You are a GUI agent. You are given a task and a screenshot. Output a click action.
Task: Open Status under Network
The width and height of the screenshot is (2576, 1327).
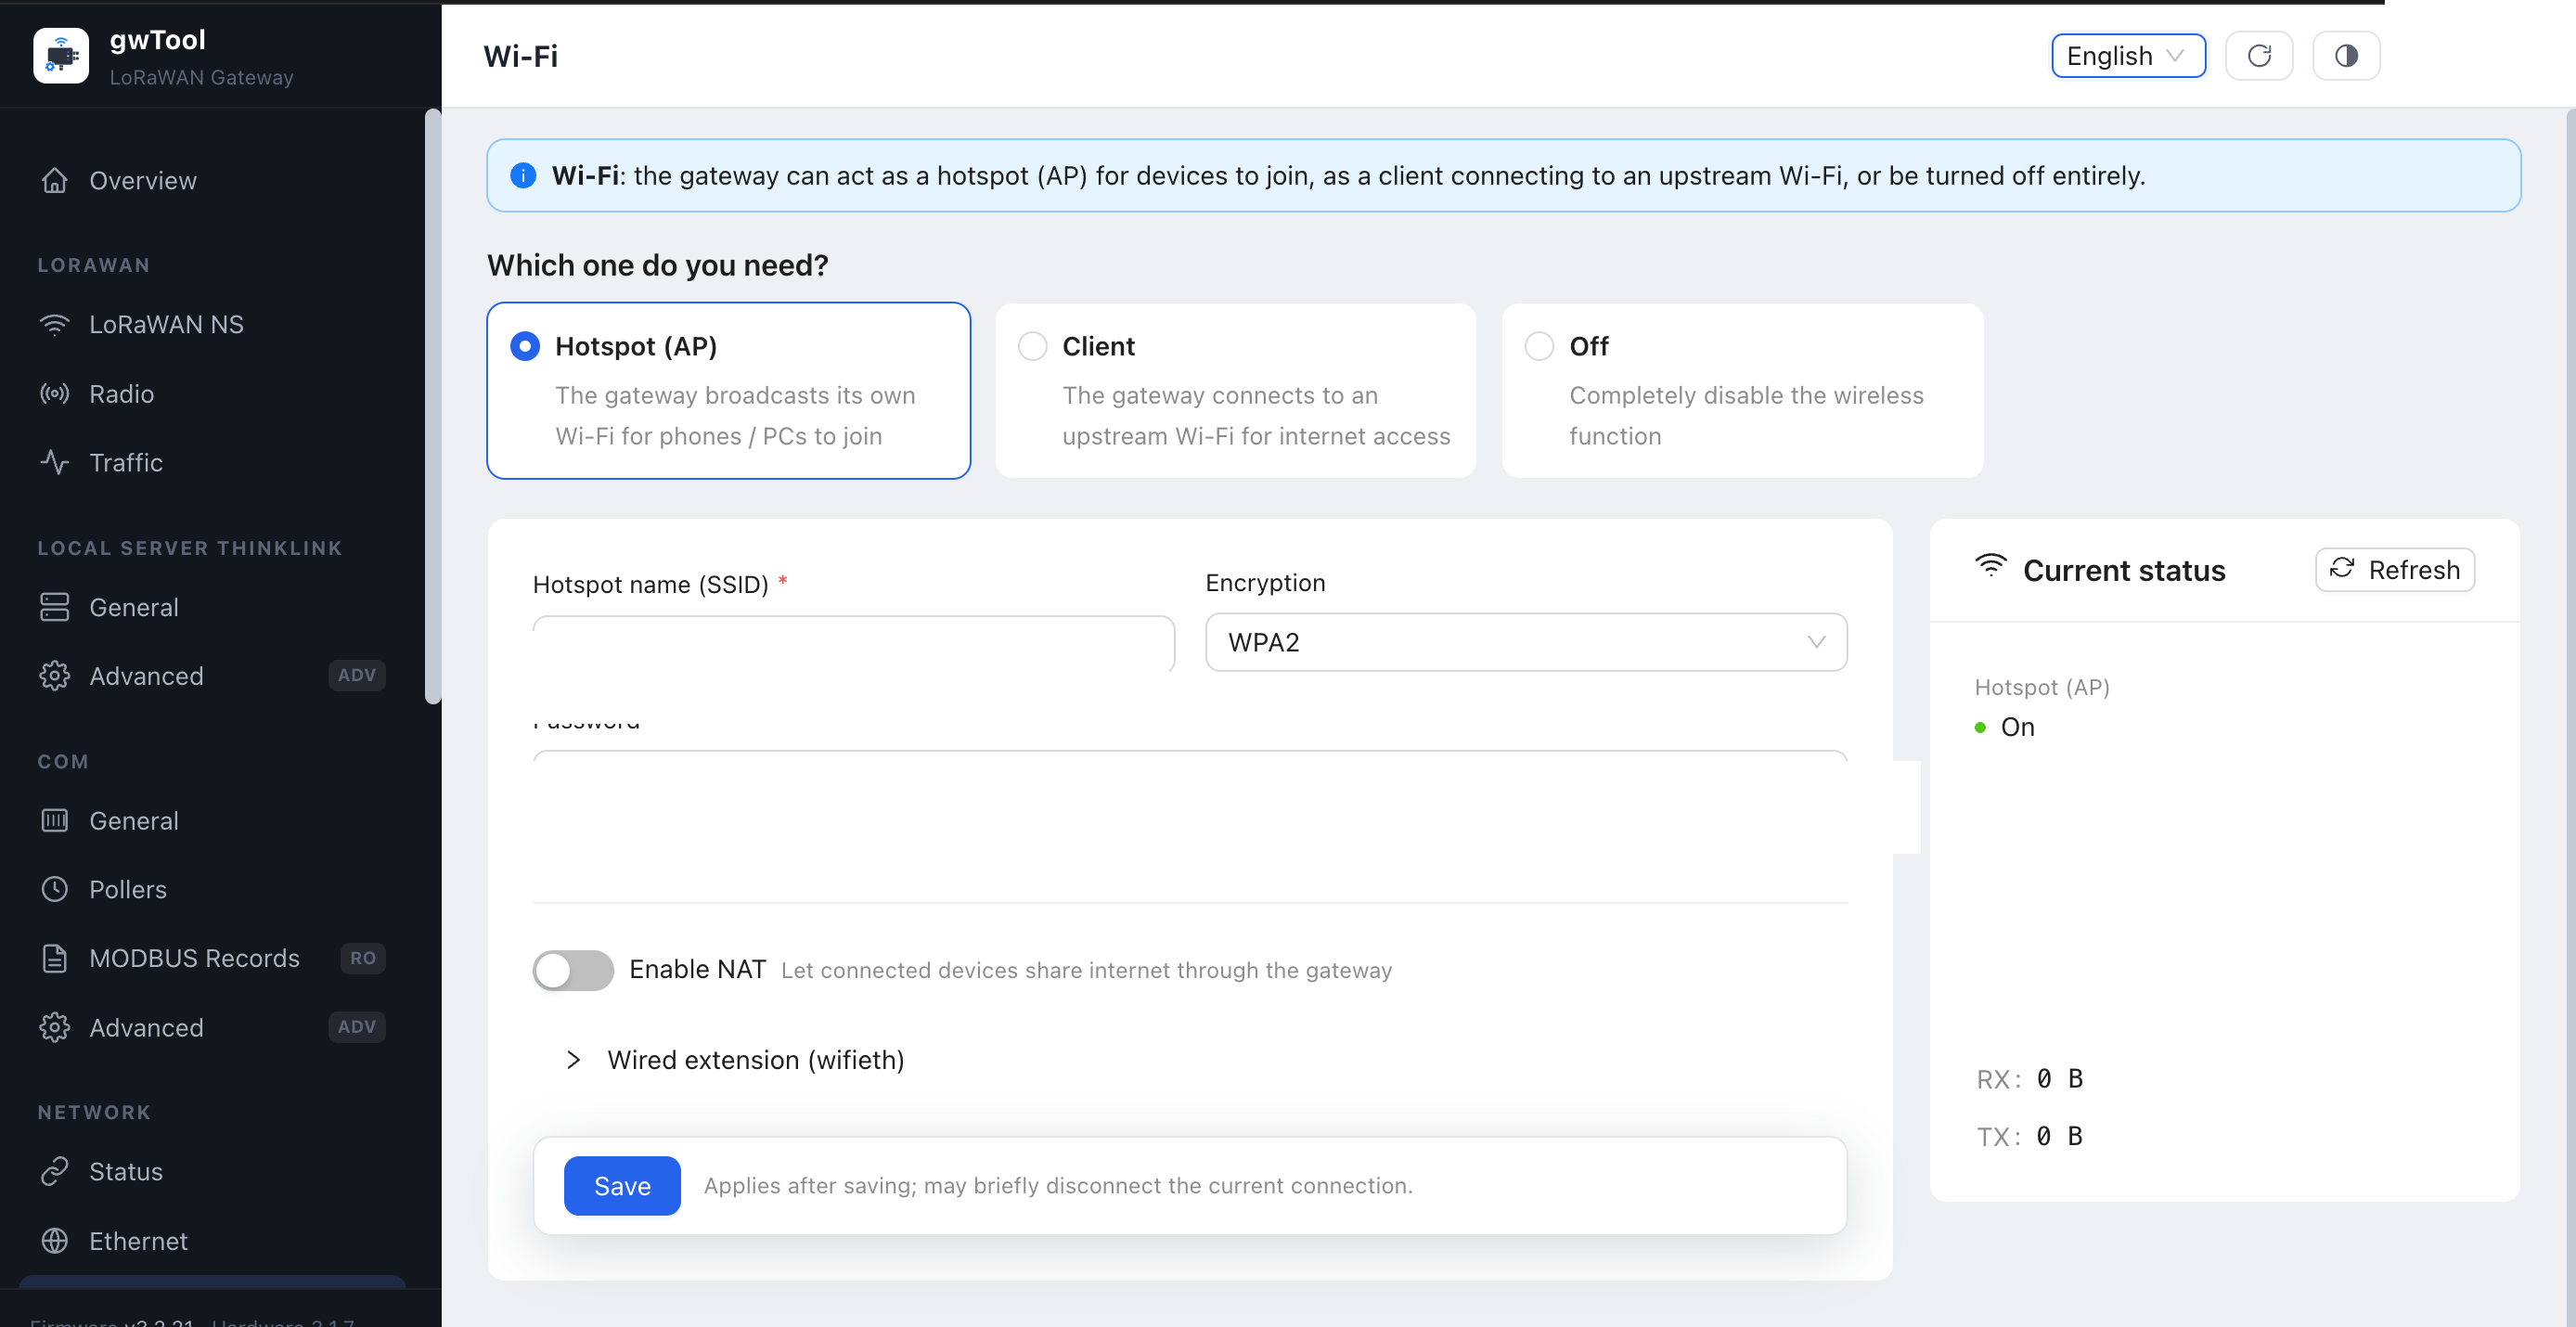pos(212,1171)
